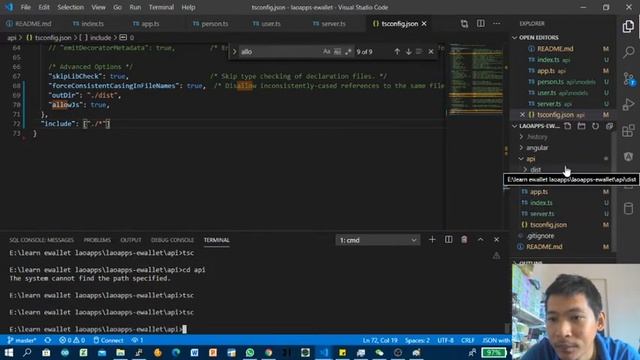640x360 pixels.
Task: Go to next match in find widget
Action: (409, 52)
